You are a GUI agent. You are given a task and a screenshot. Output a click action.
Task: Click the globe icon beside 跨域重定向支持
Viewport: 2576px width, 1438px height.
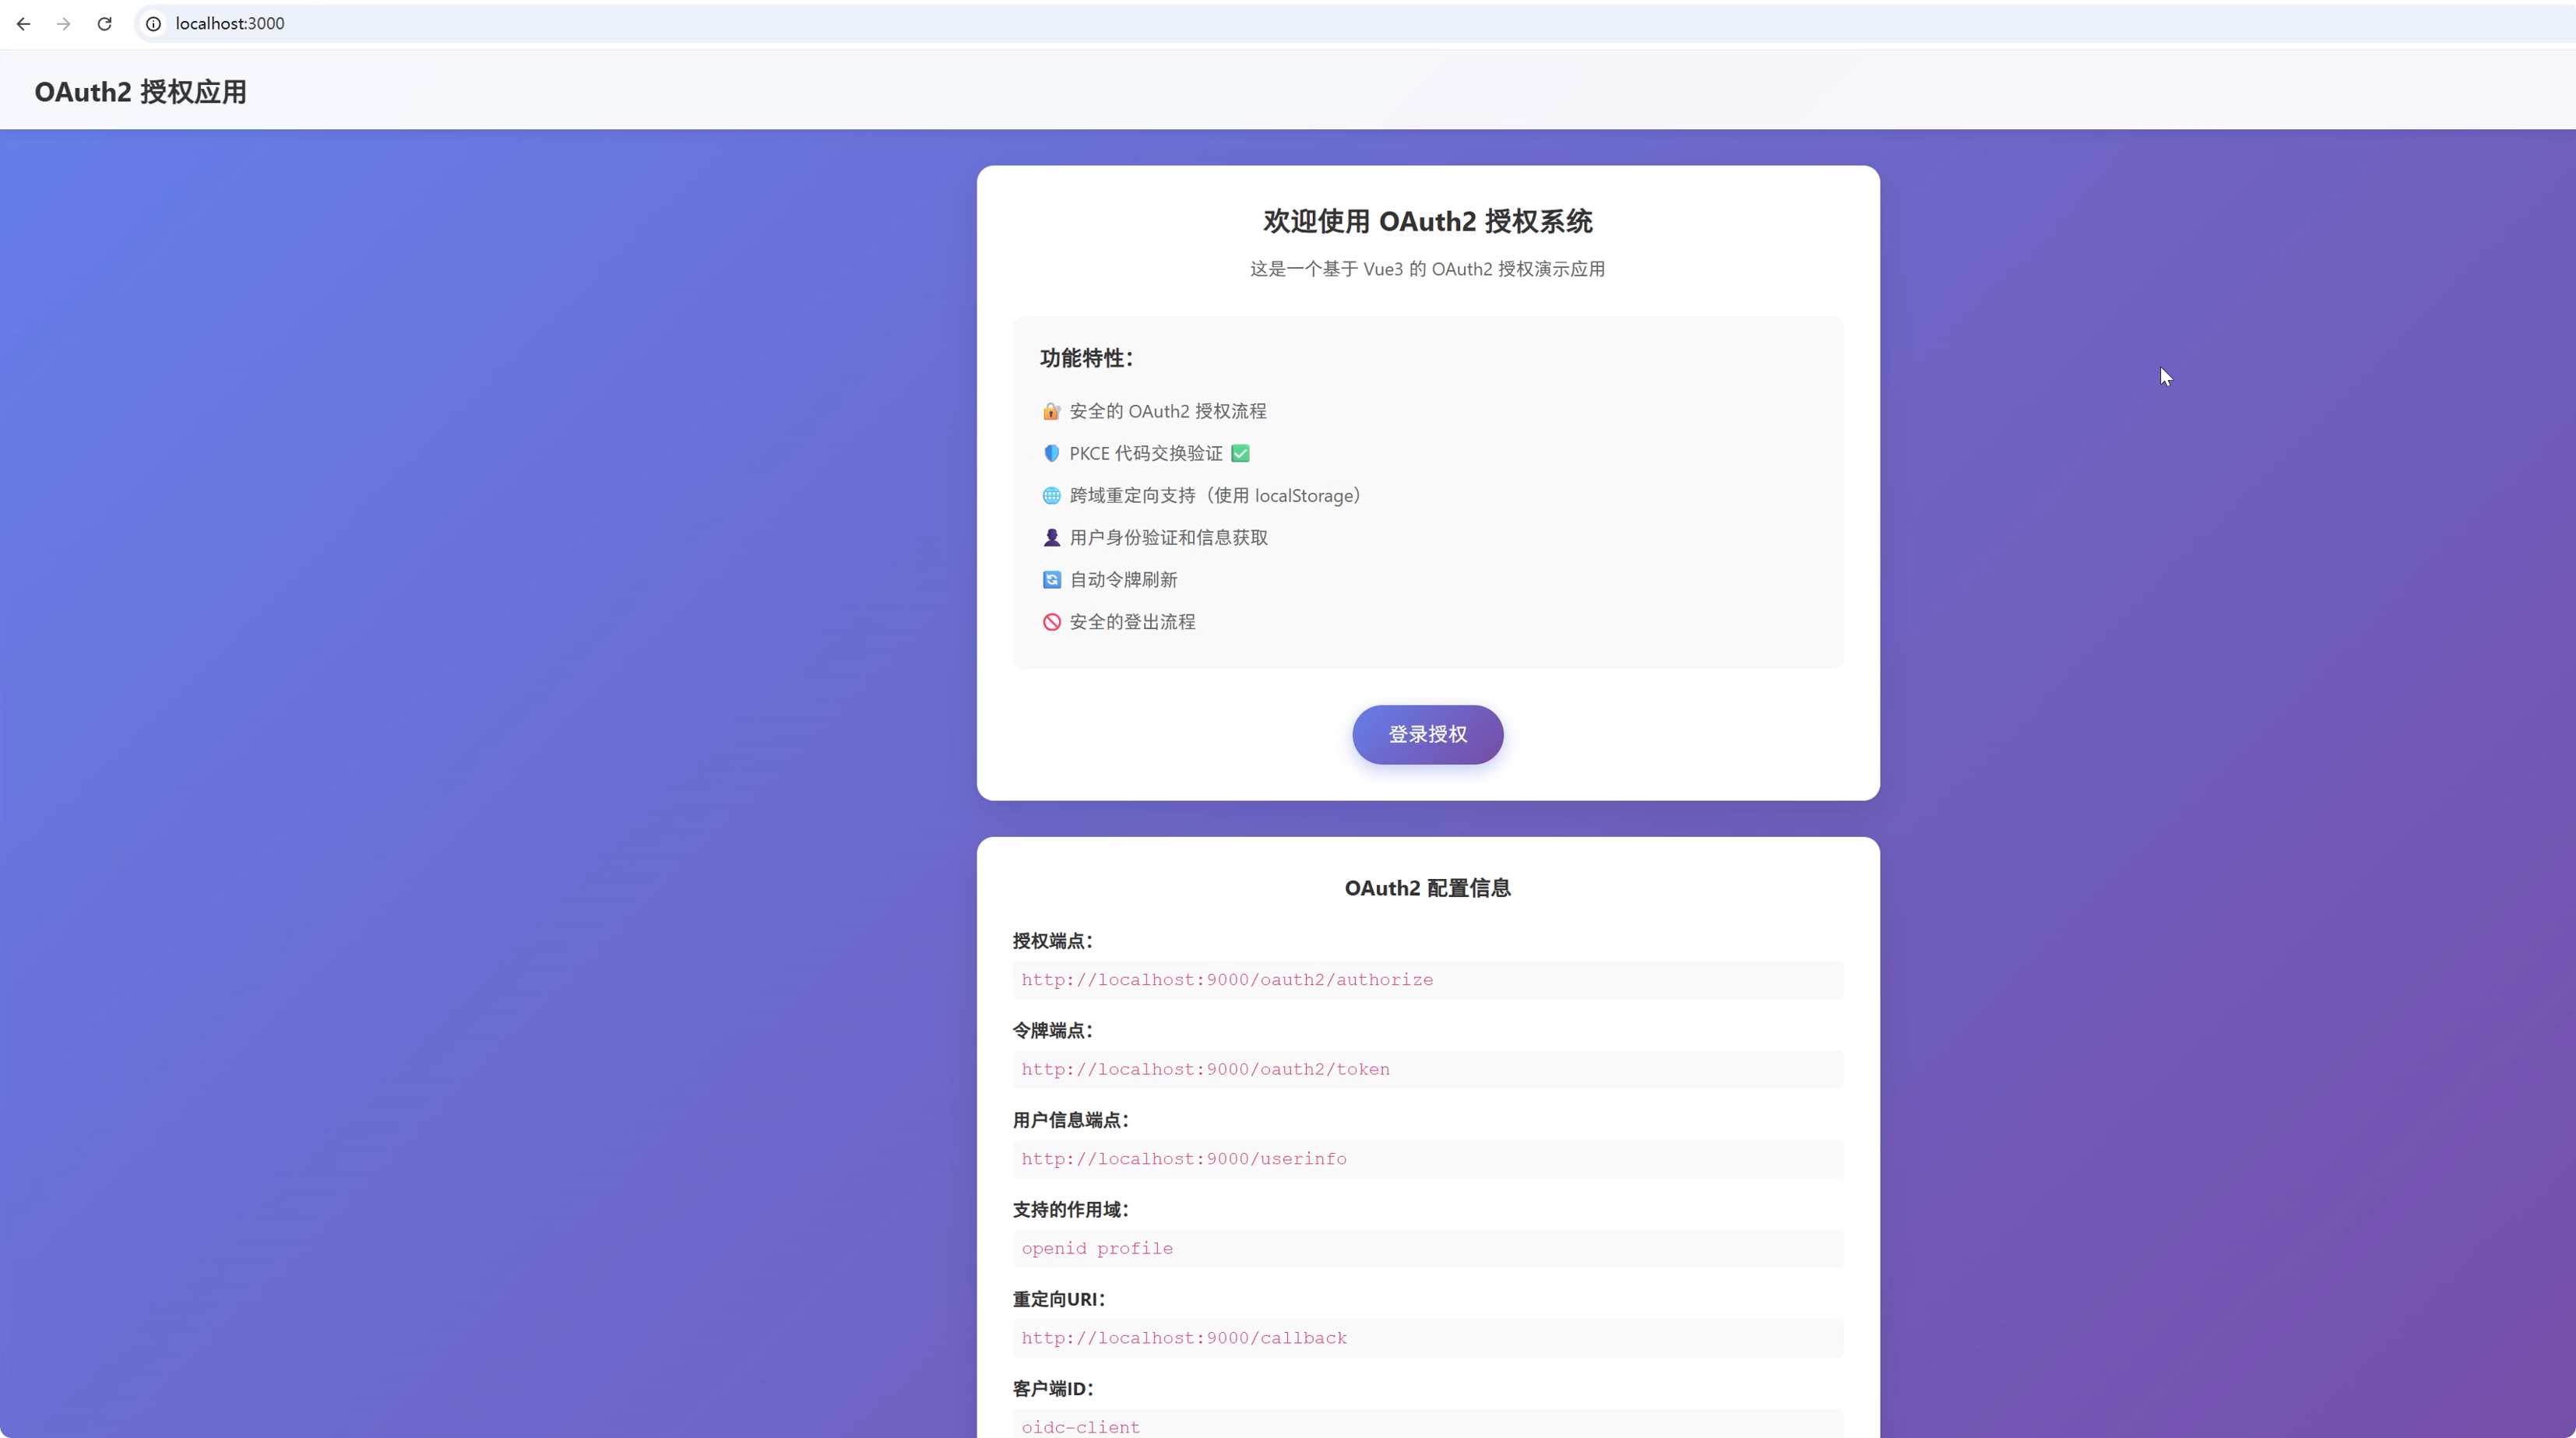(x=1051, y=496)
